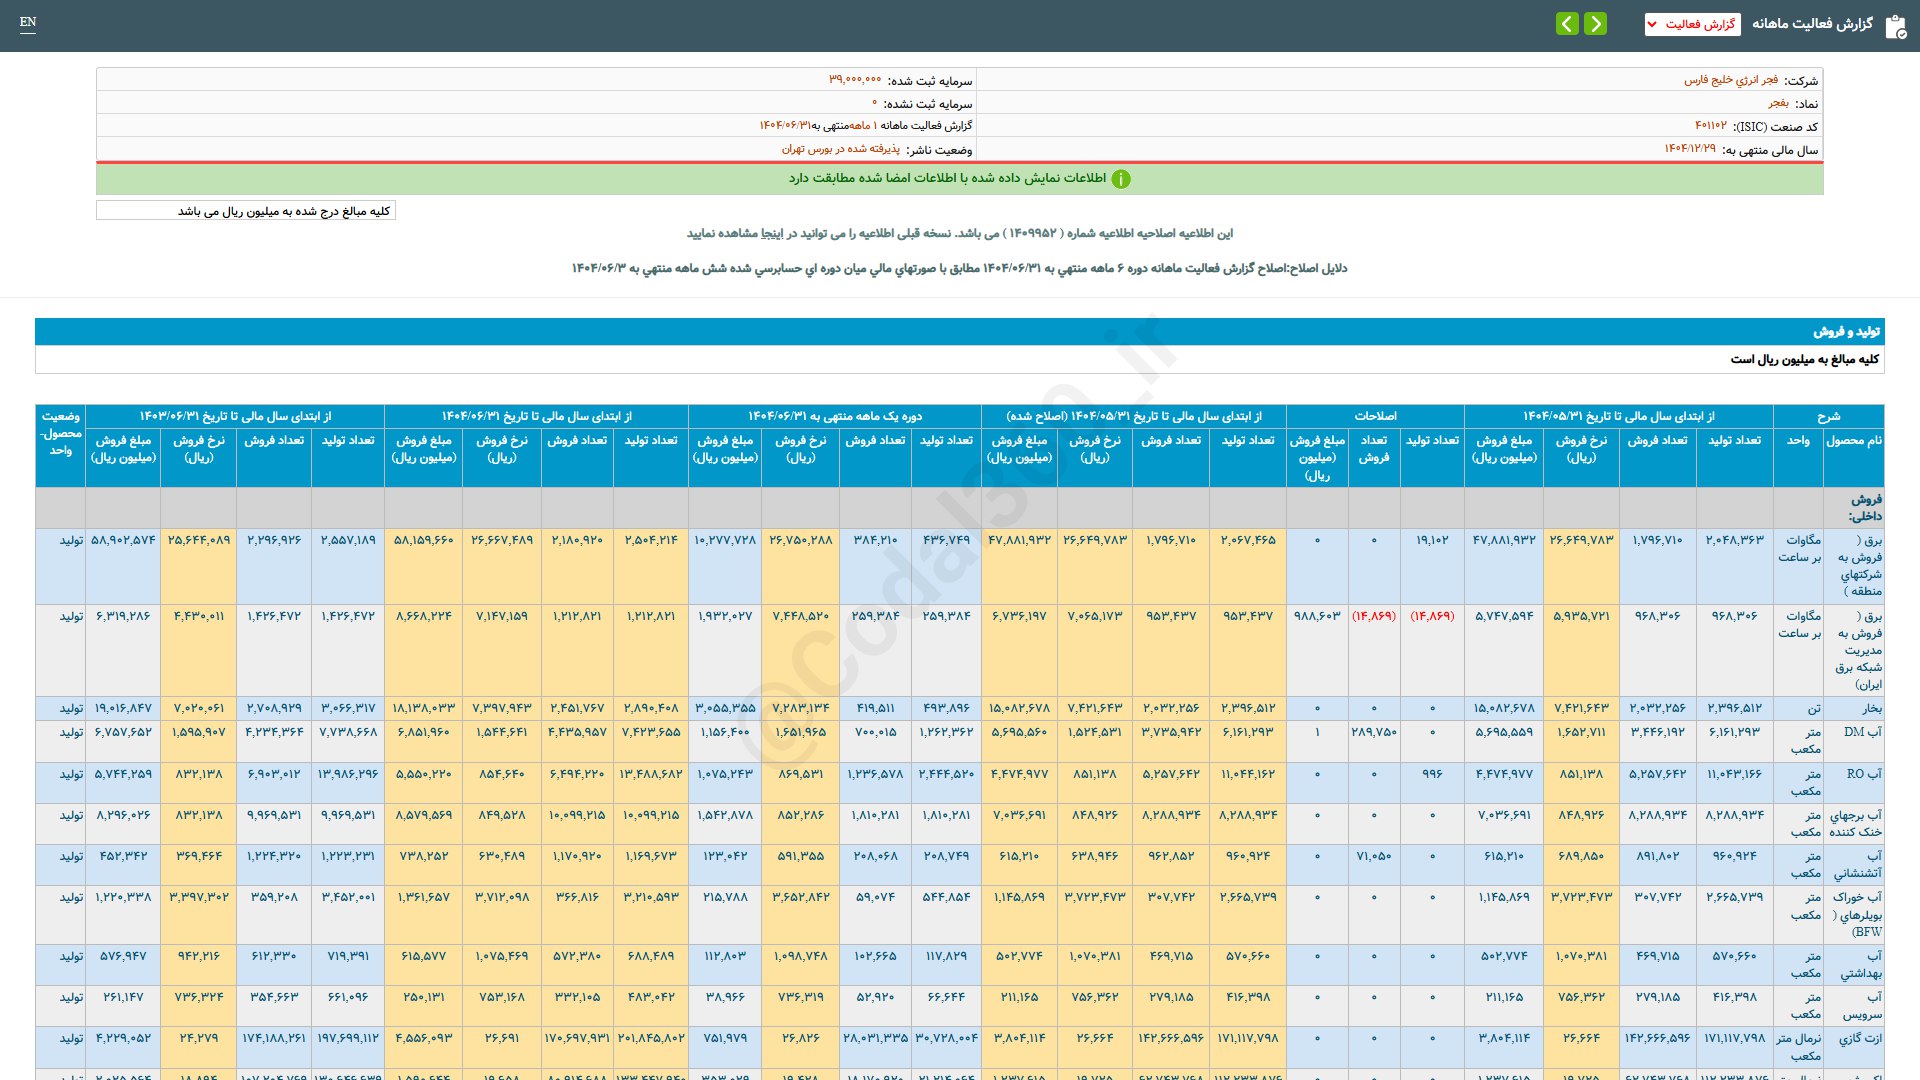
Task: Click the وضعیت محصول-واحد column header
Action: click(x=60, y=434)
